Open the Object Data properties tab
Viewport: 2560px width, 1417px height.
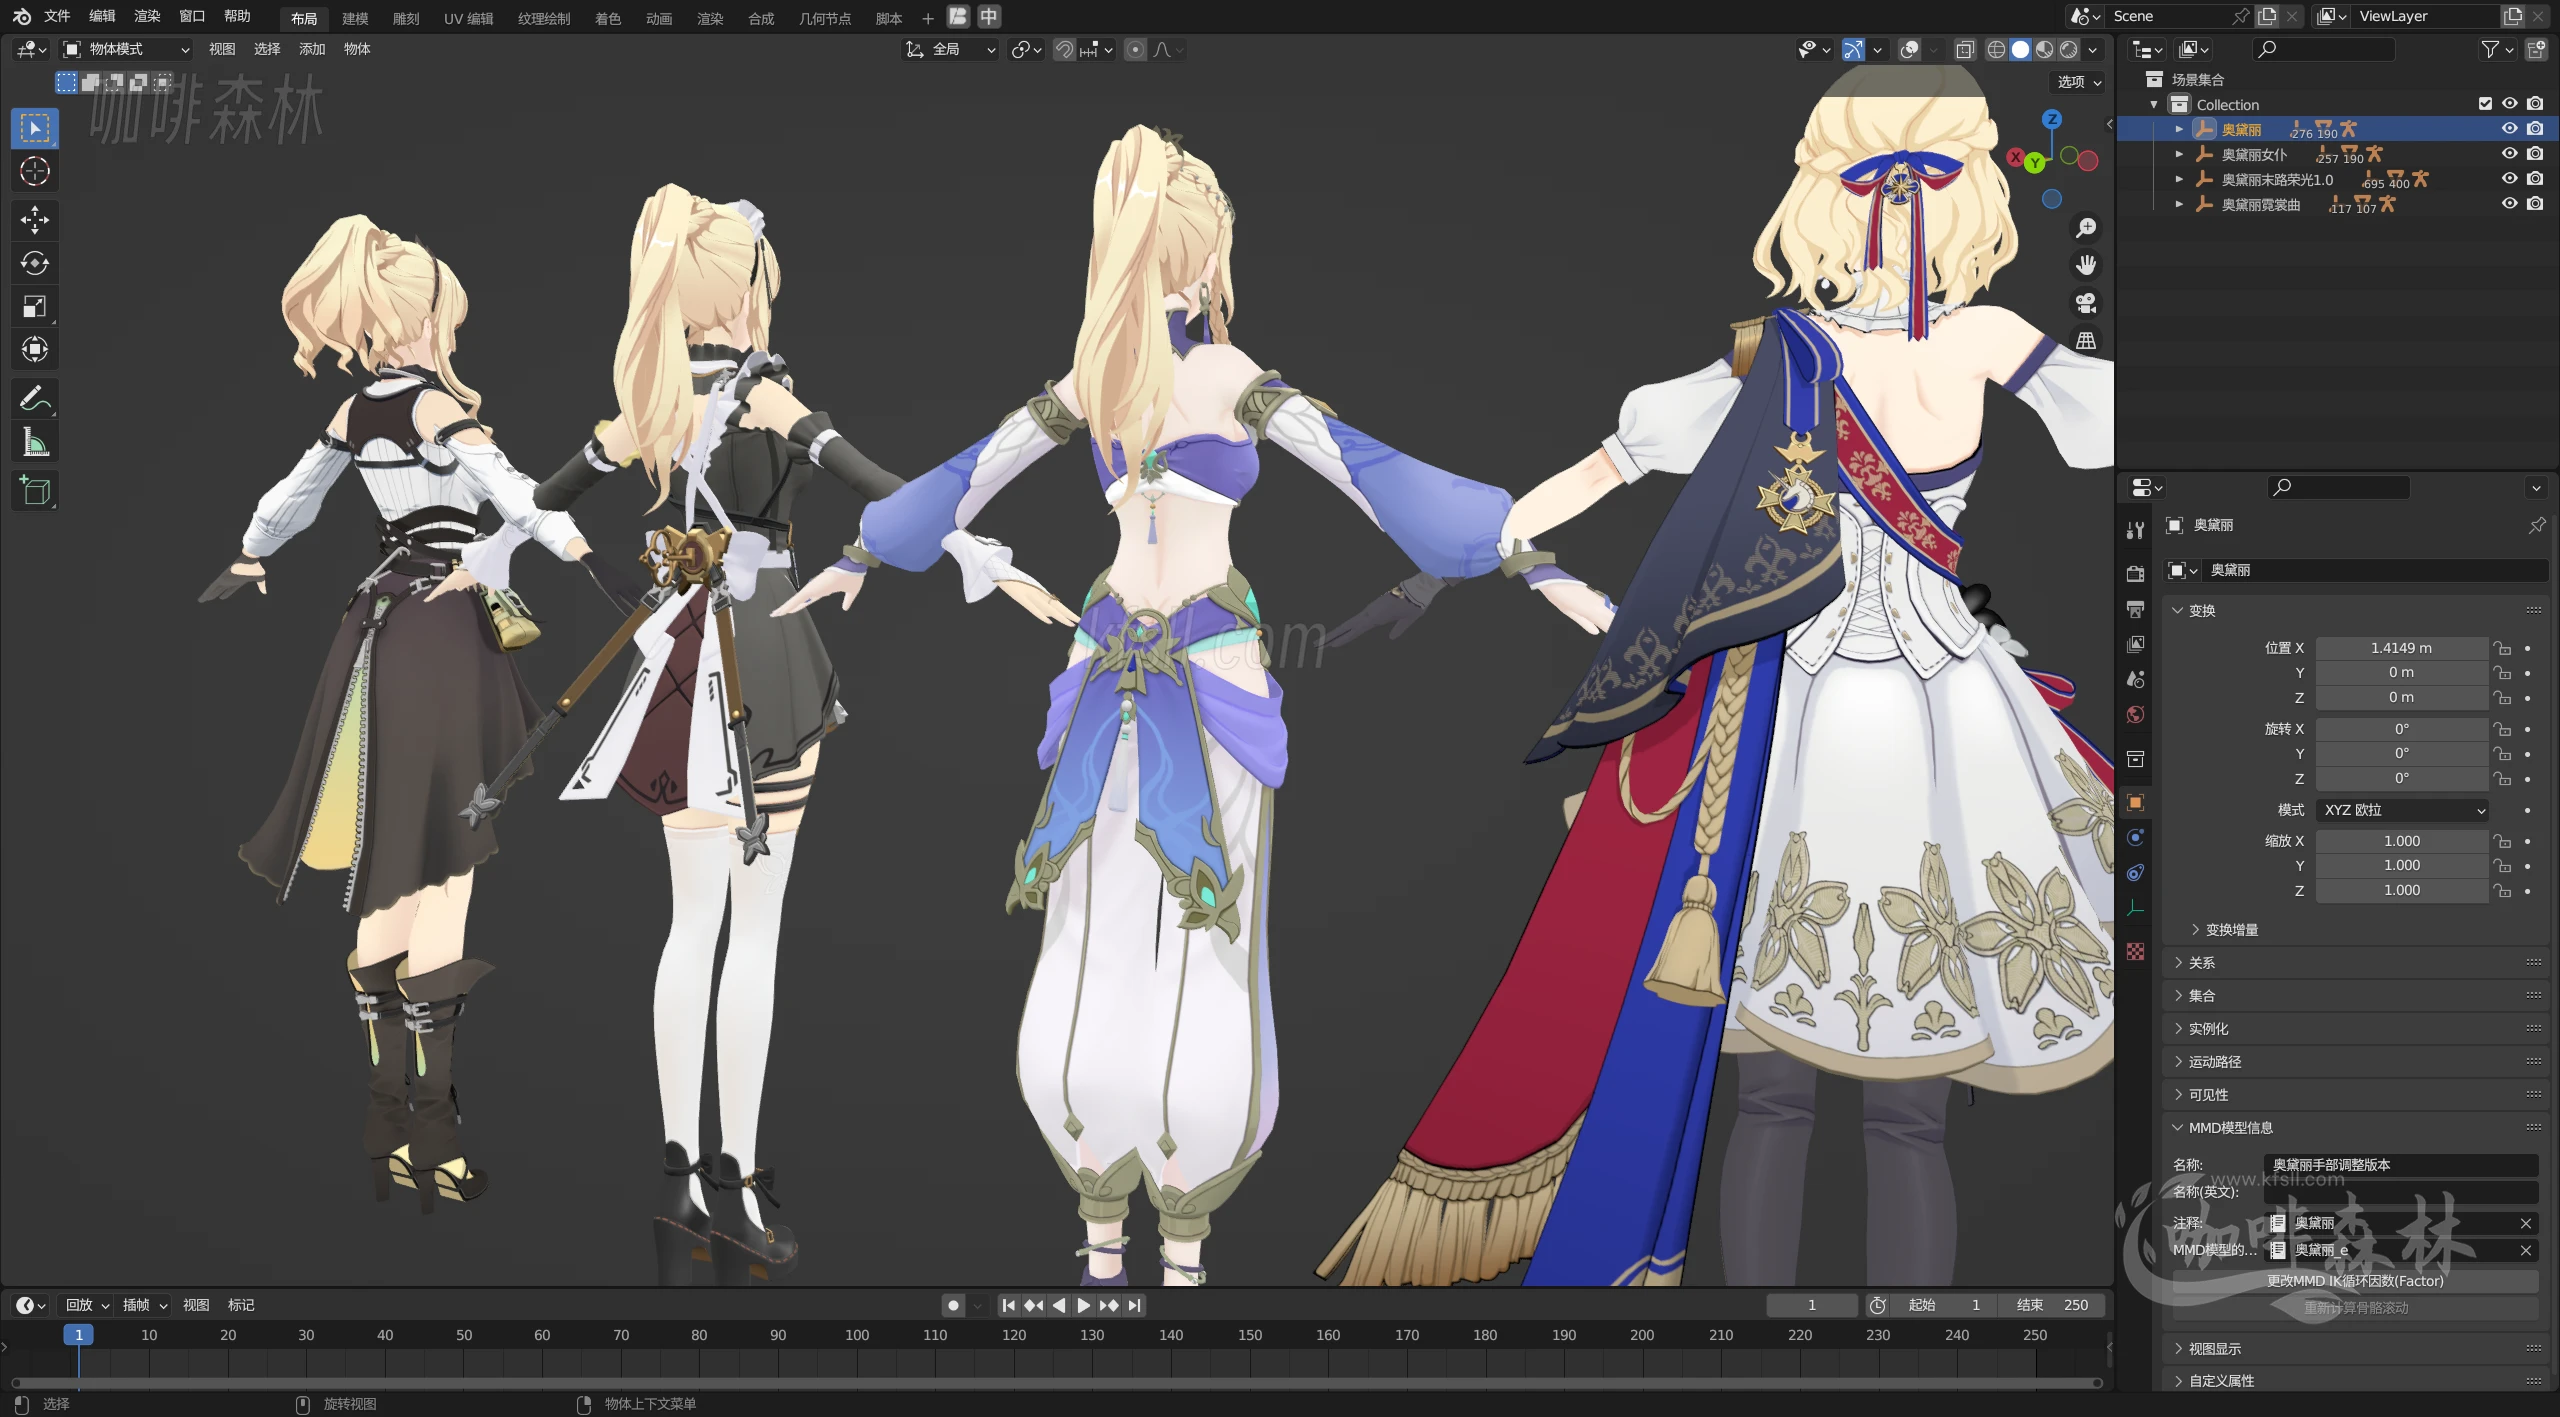[2135, 908]
